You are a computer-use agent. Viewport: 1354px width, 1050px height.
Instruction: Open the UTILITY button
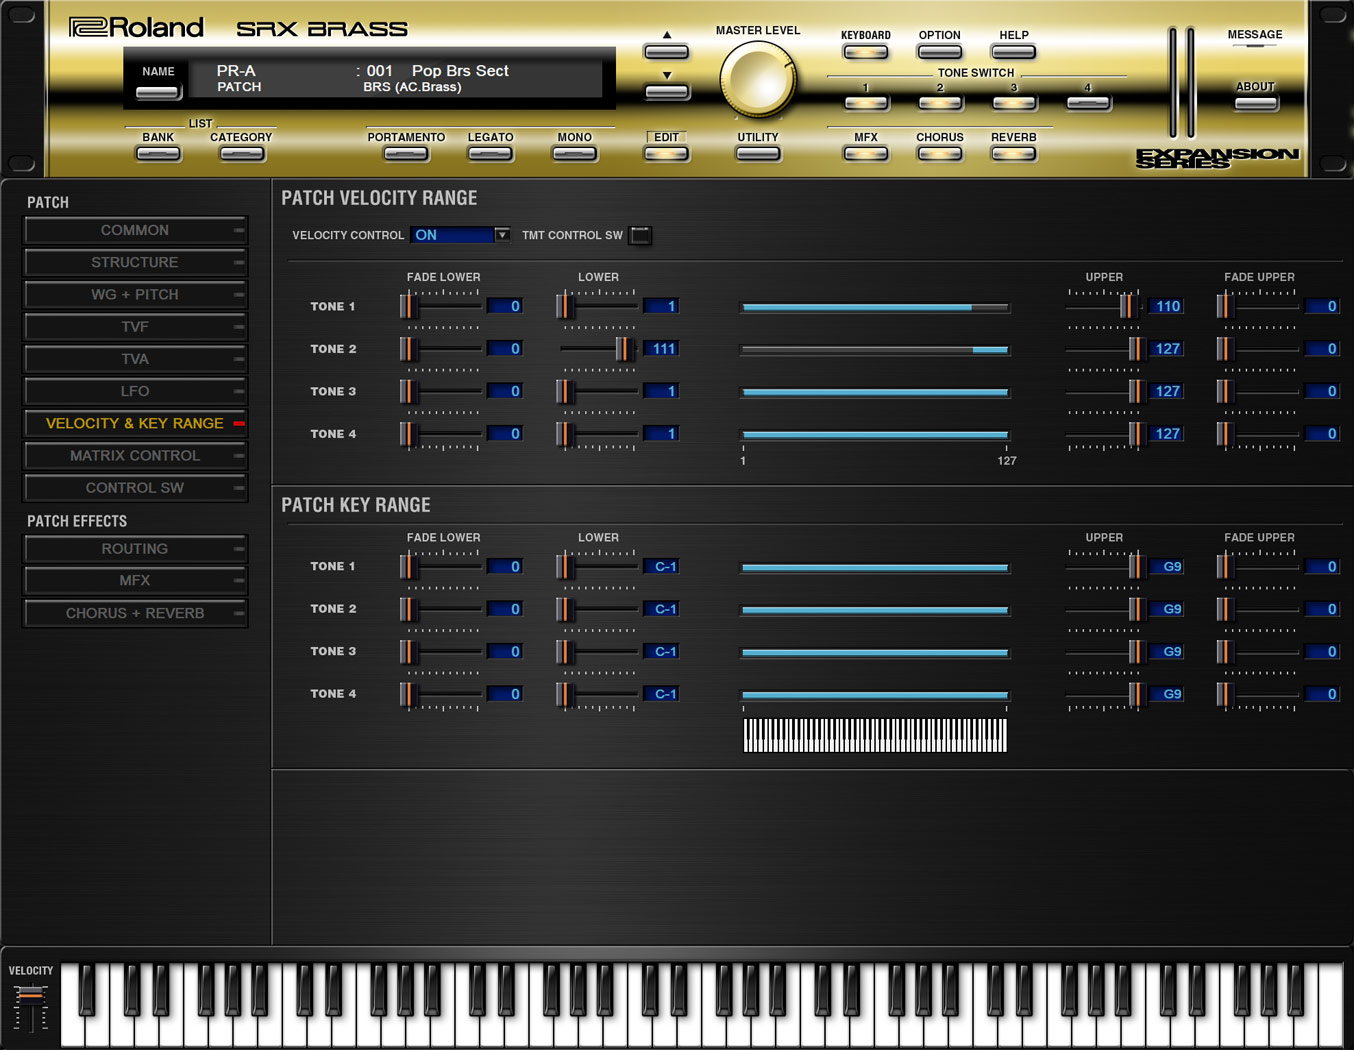[x=757, y=154]
